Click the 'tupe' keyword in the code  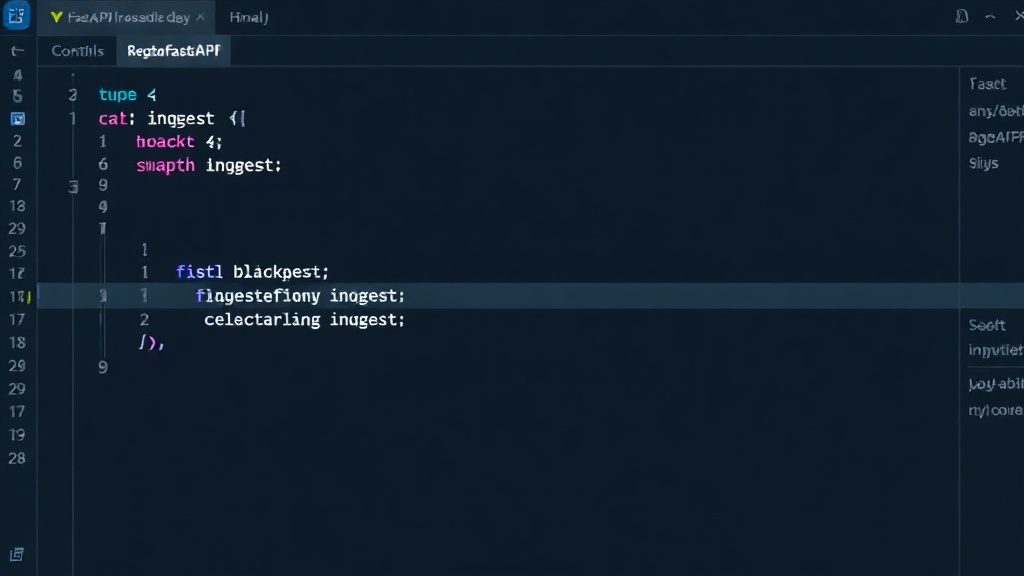click(x=118, y=95)
